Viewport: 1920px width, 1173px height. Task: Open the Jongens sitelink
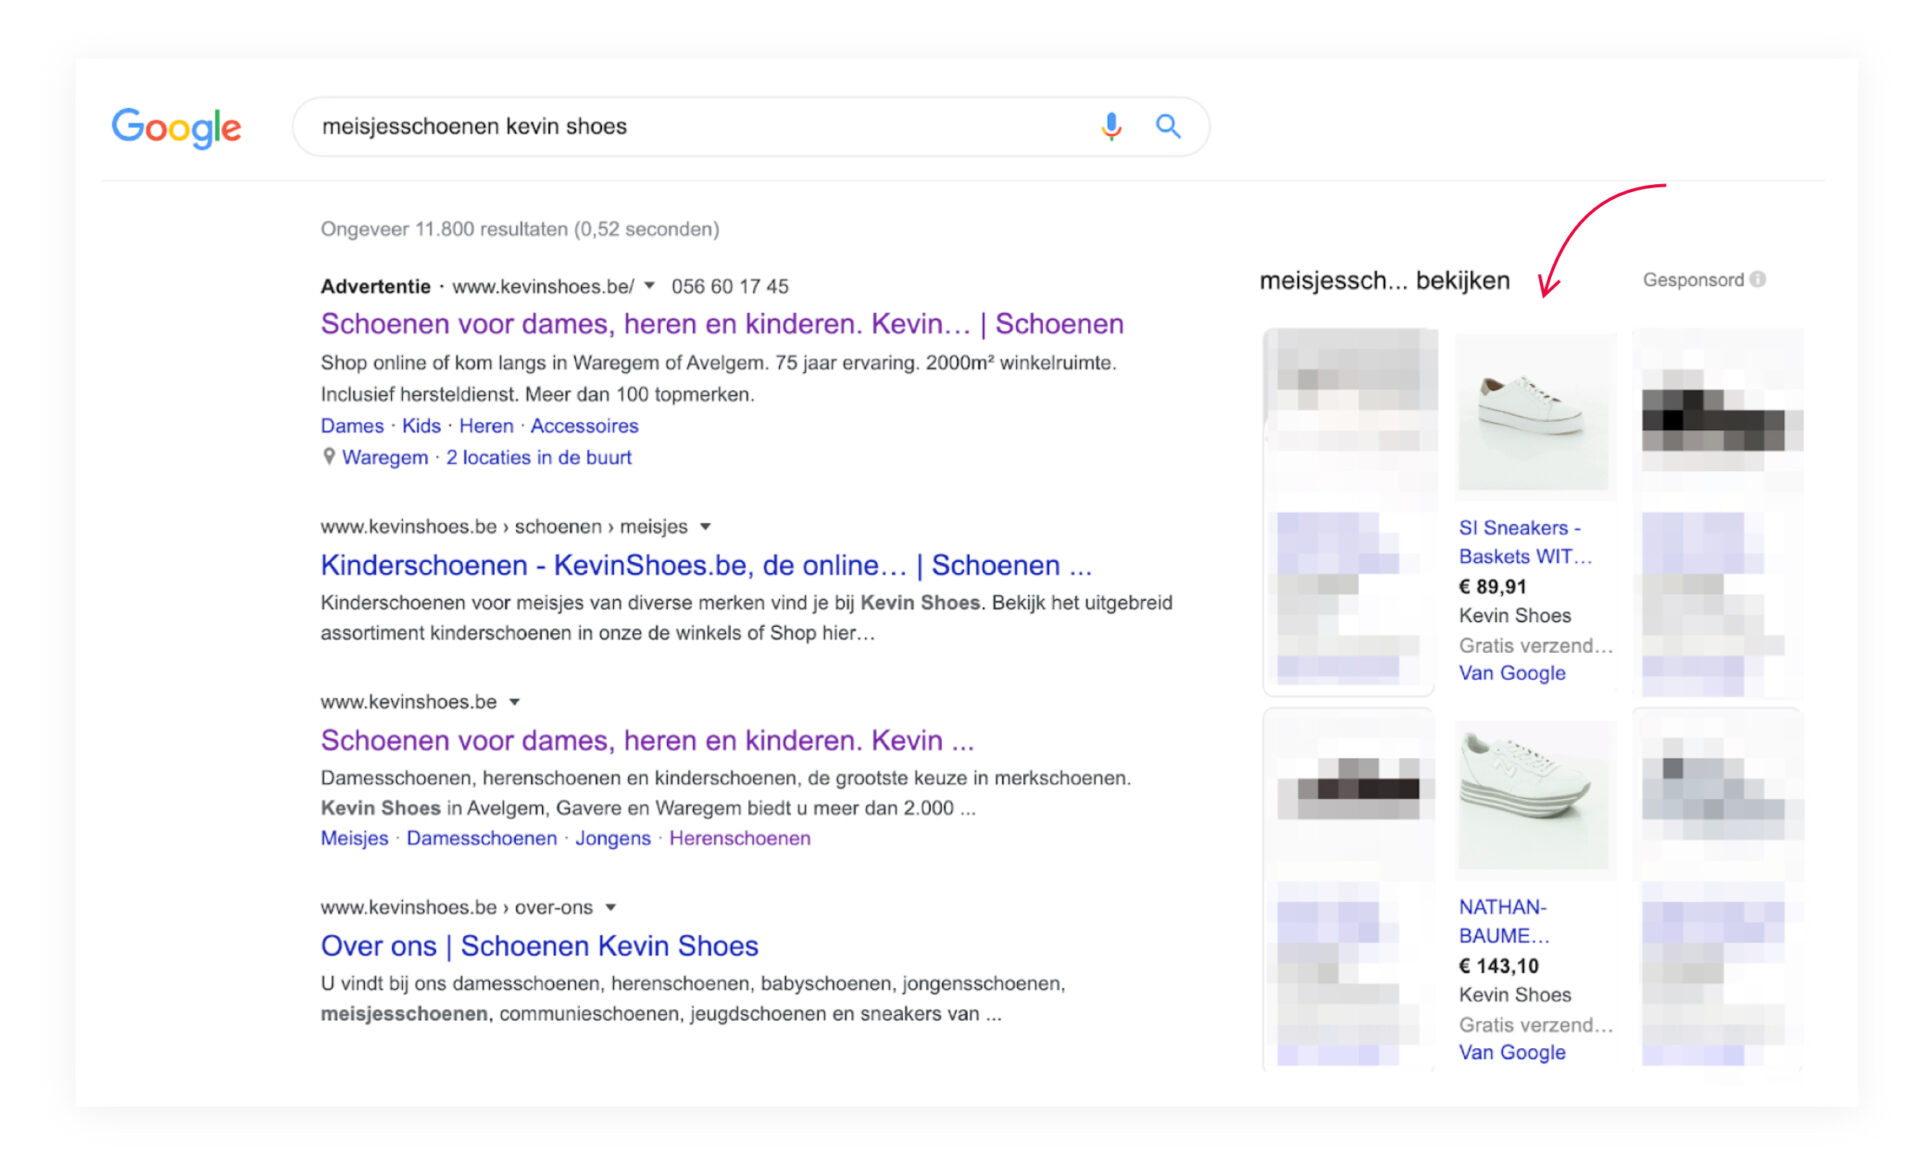[613, 838]
